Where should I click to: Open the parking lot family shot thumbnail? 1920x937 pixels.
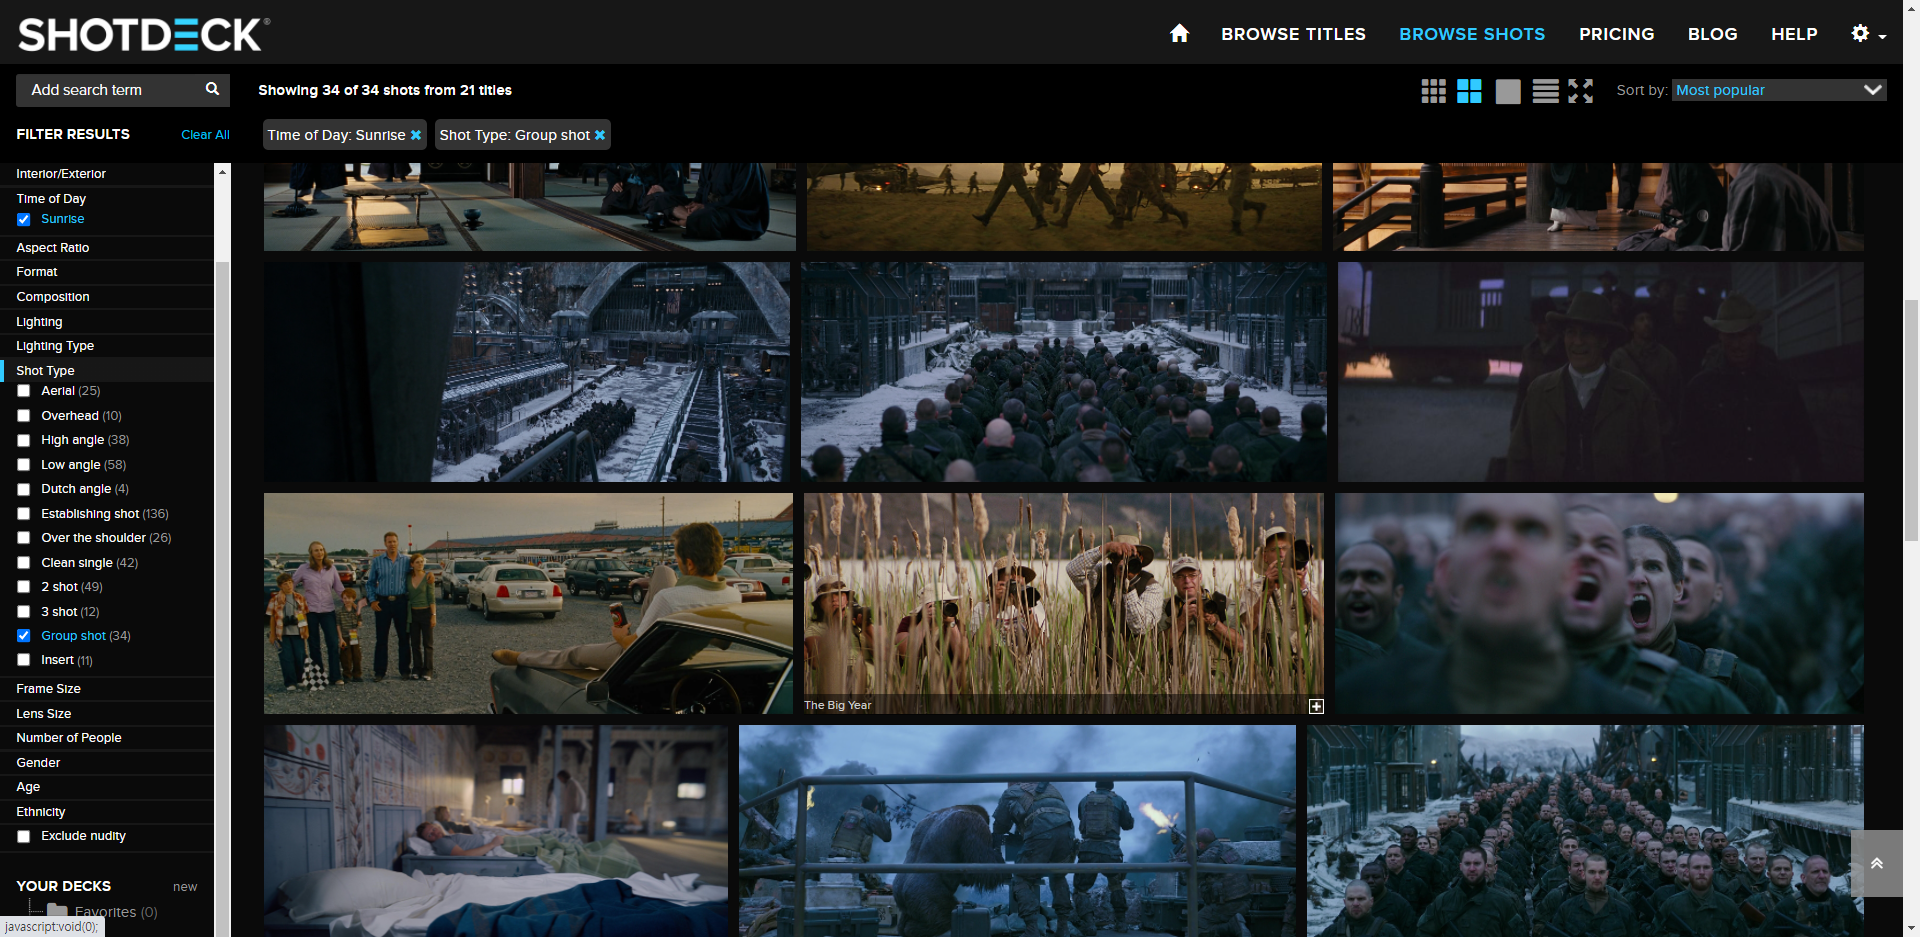point(528,603)
